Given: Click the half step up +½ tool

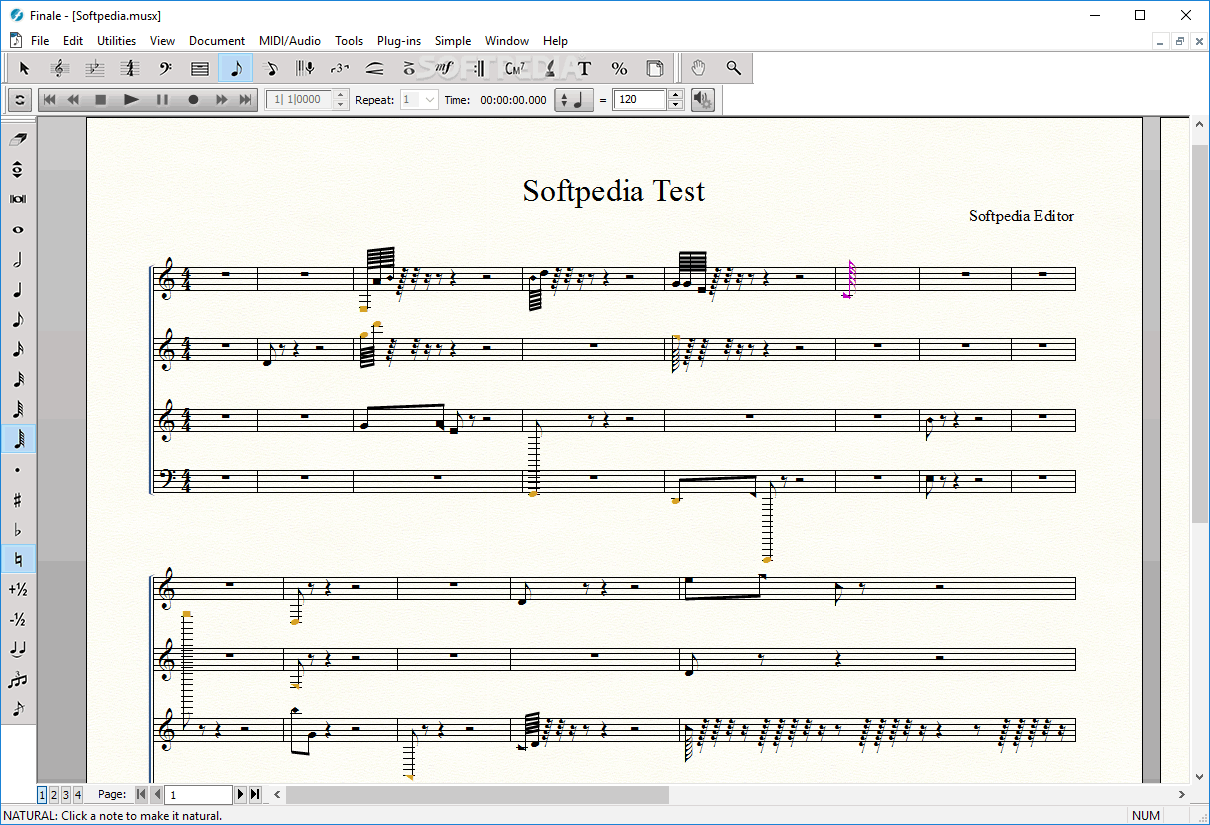Looking at the screenshot, I should pyautogui.click(x=18, y=589).
